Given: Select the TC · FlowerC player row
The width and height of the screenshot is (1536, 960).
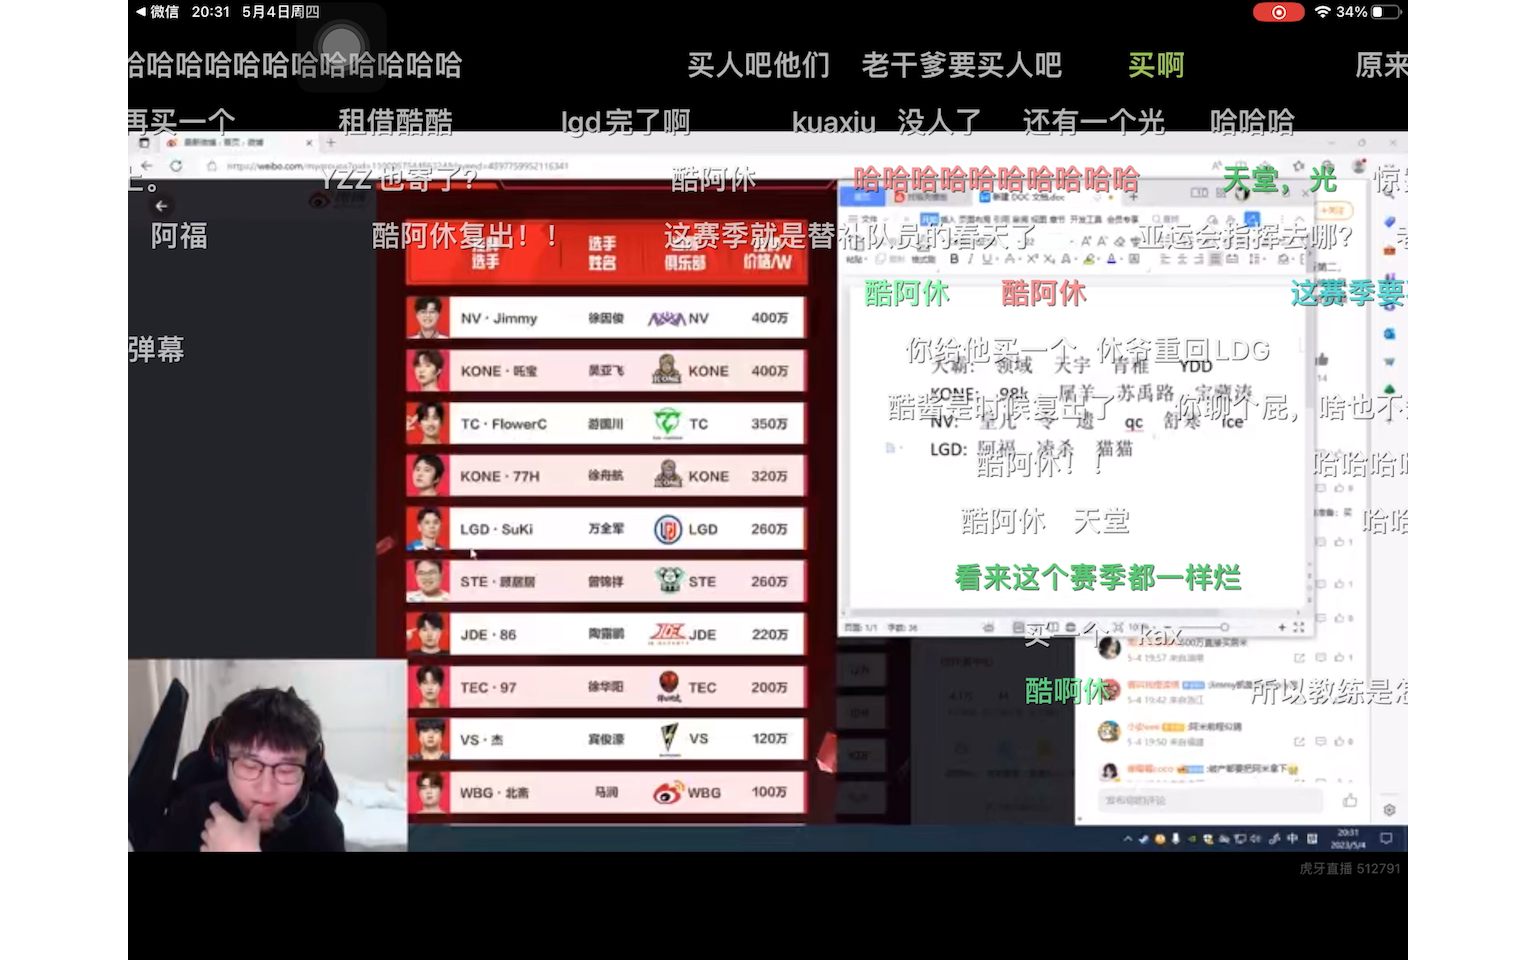Looking at the screenshot, I should (x=606, y=424).
